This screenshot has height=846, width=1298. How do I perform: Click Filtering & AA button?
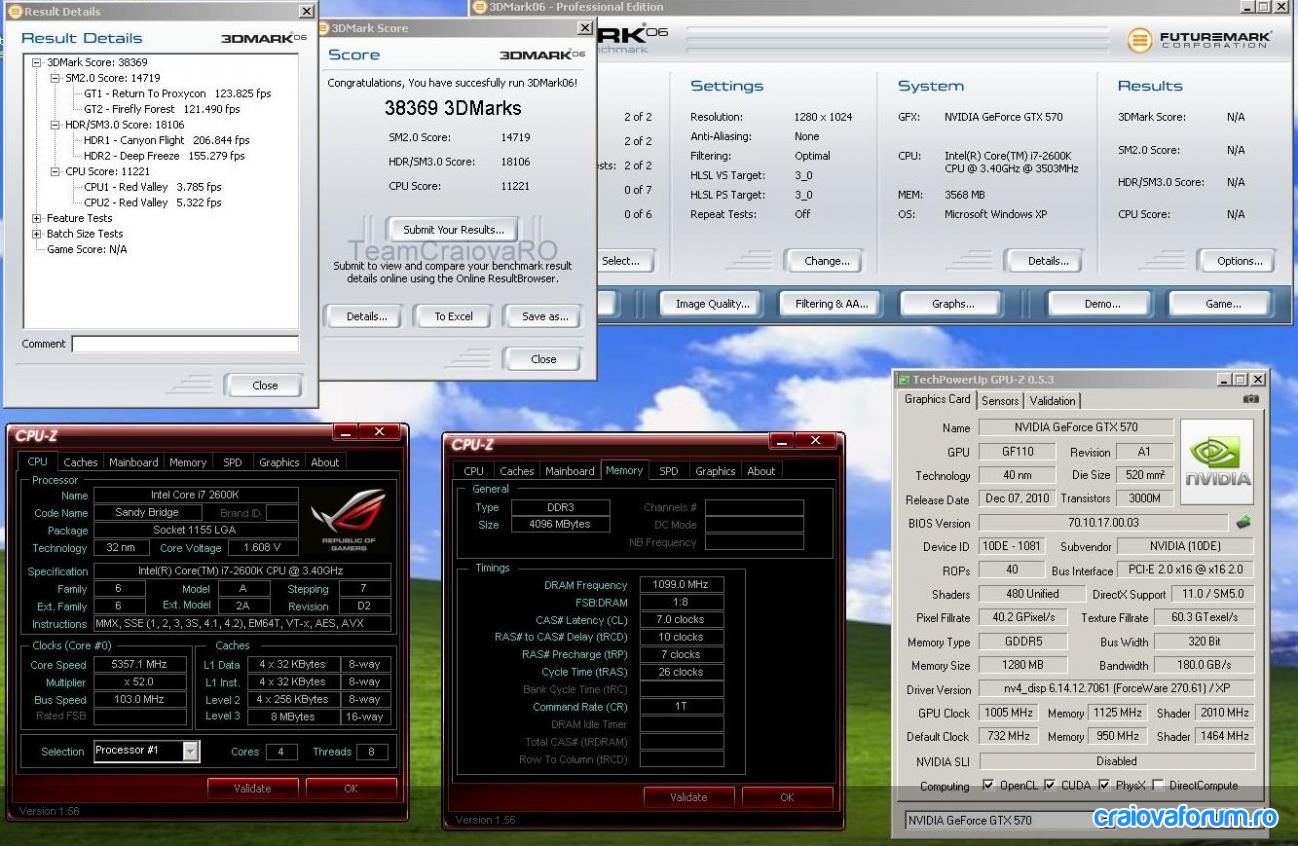tap(831, 304)
